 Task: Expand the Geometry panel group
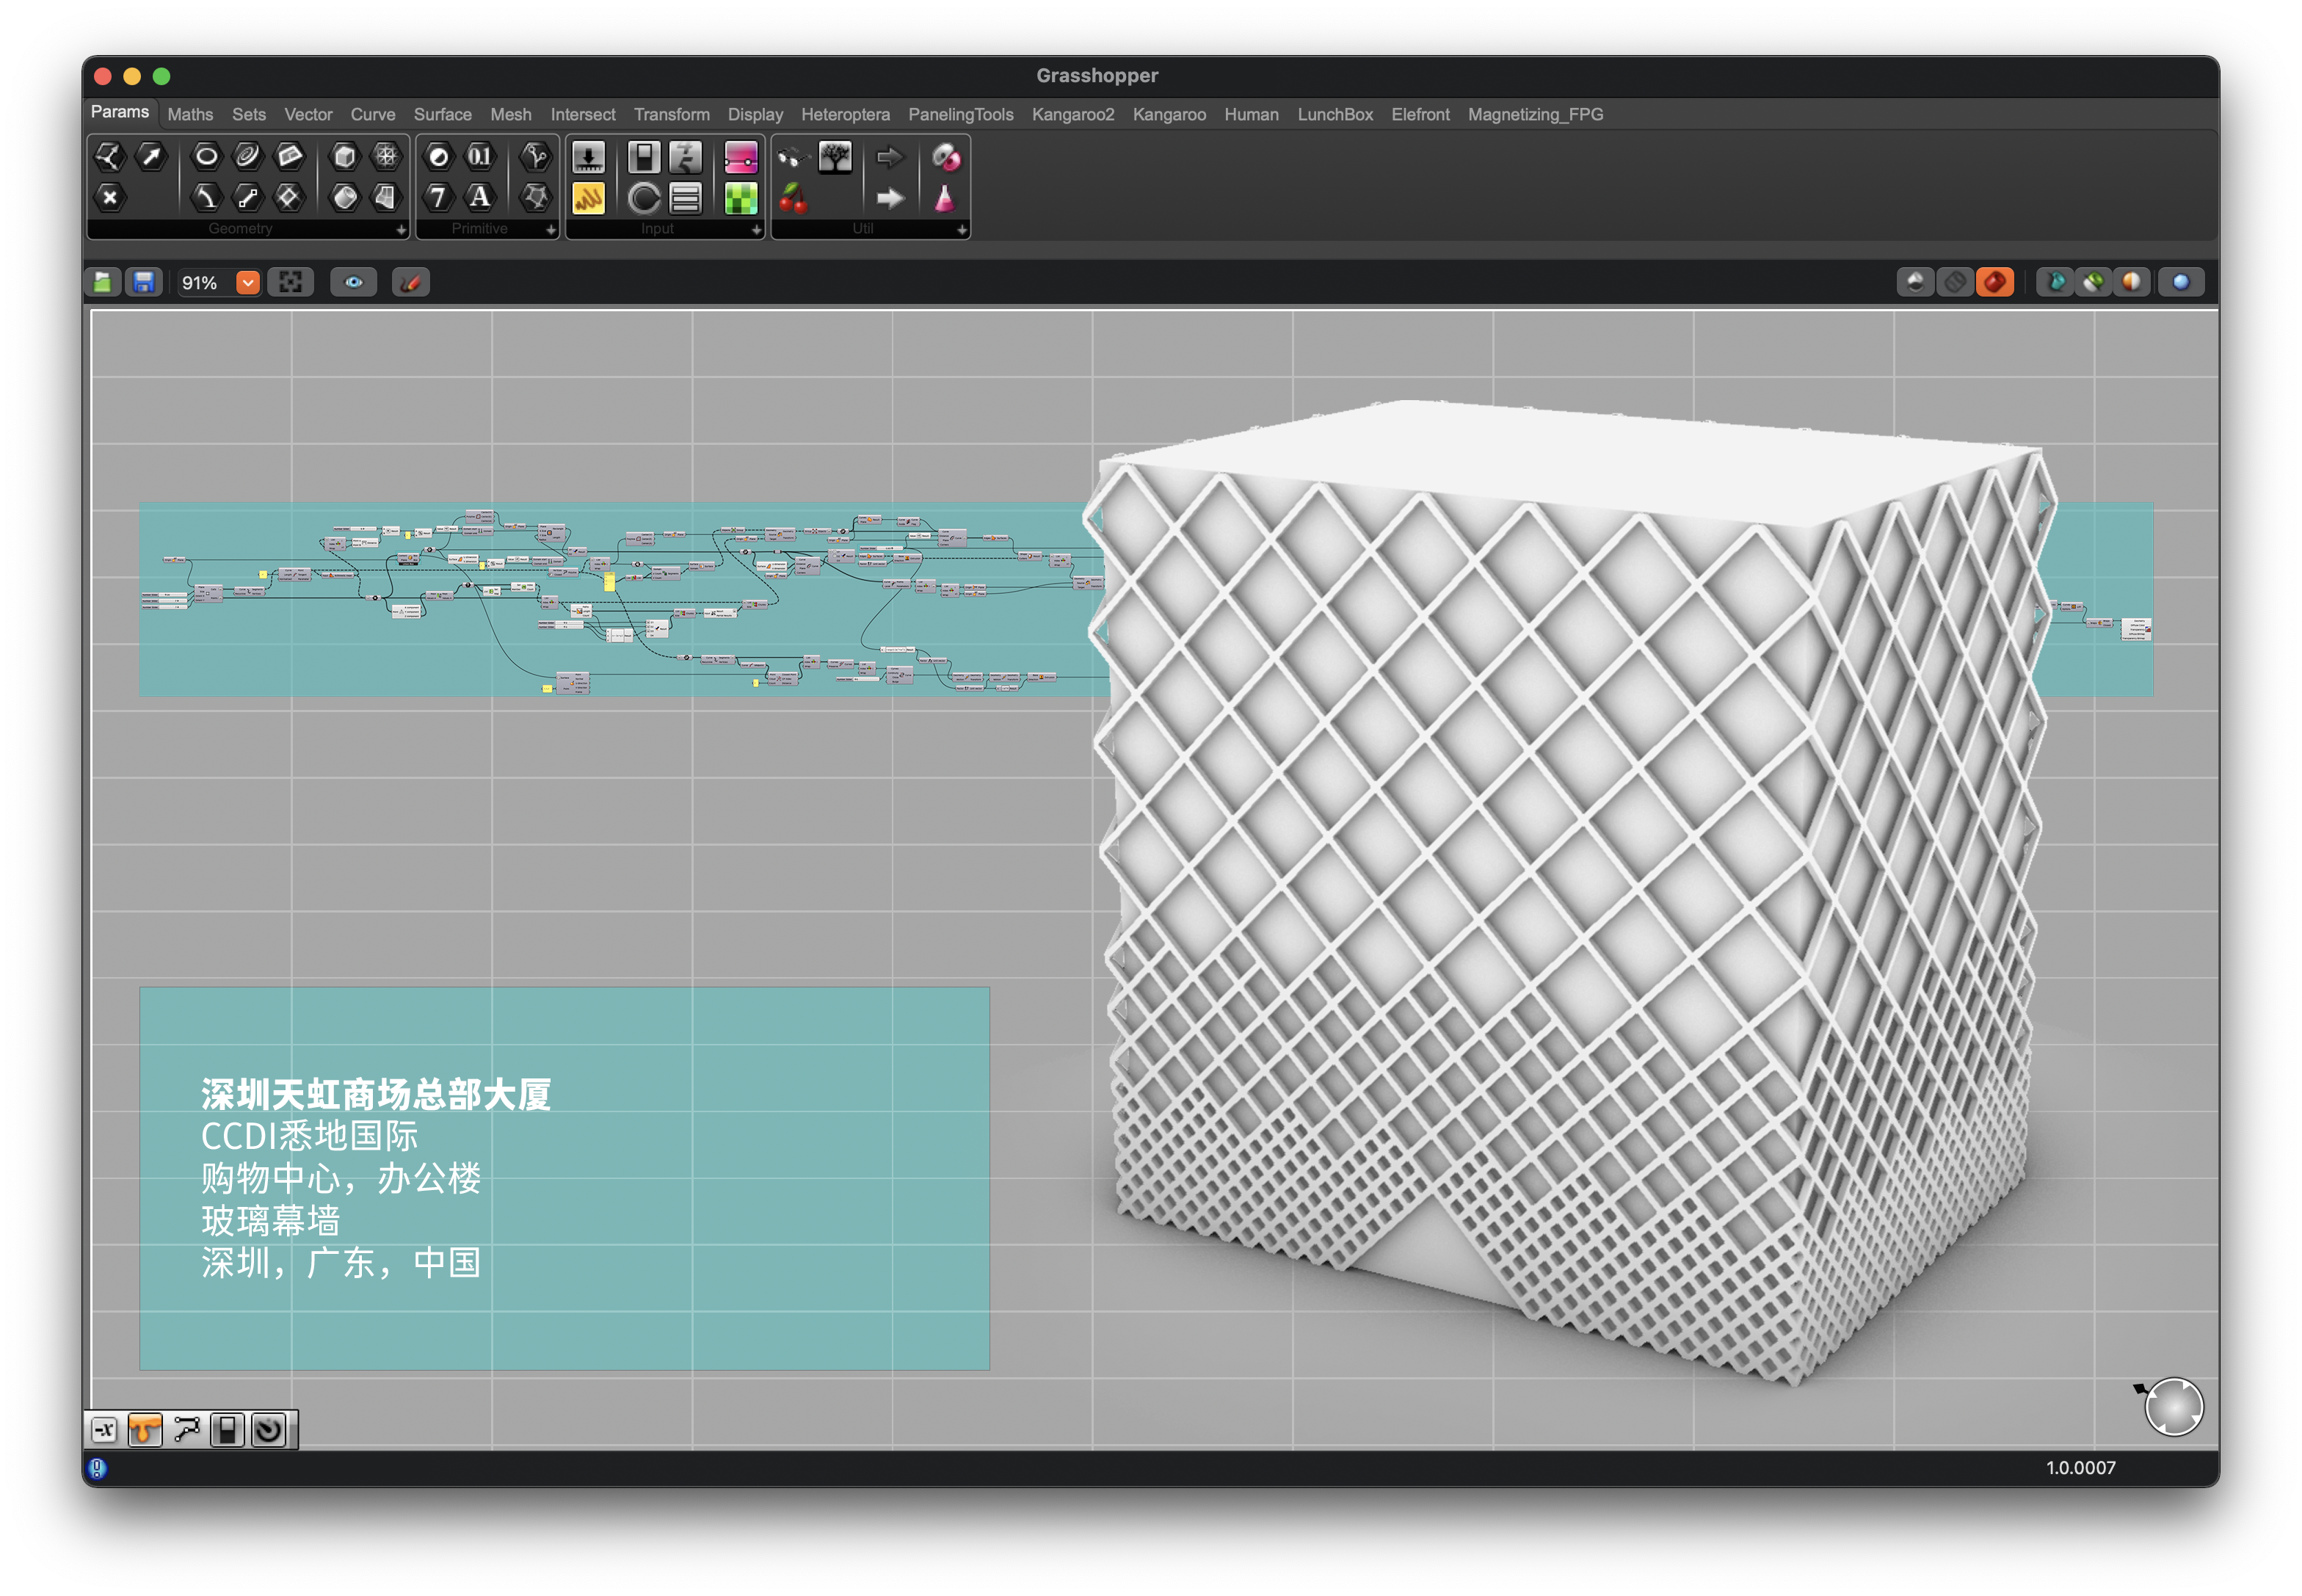[401, 230]
